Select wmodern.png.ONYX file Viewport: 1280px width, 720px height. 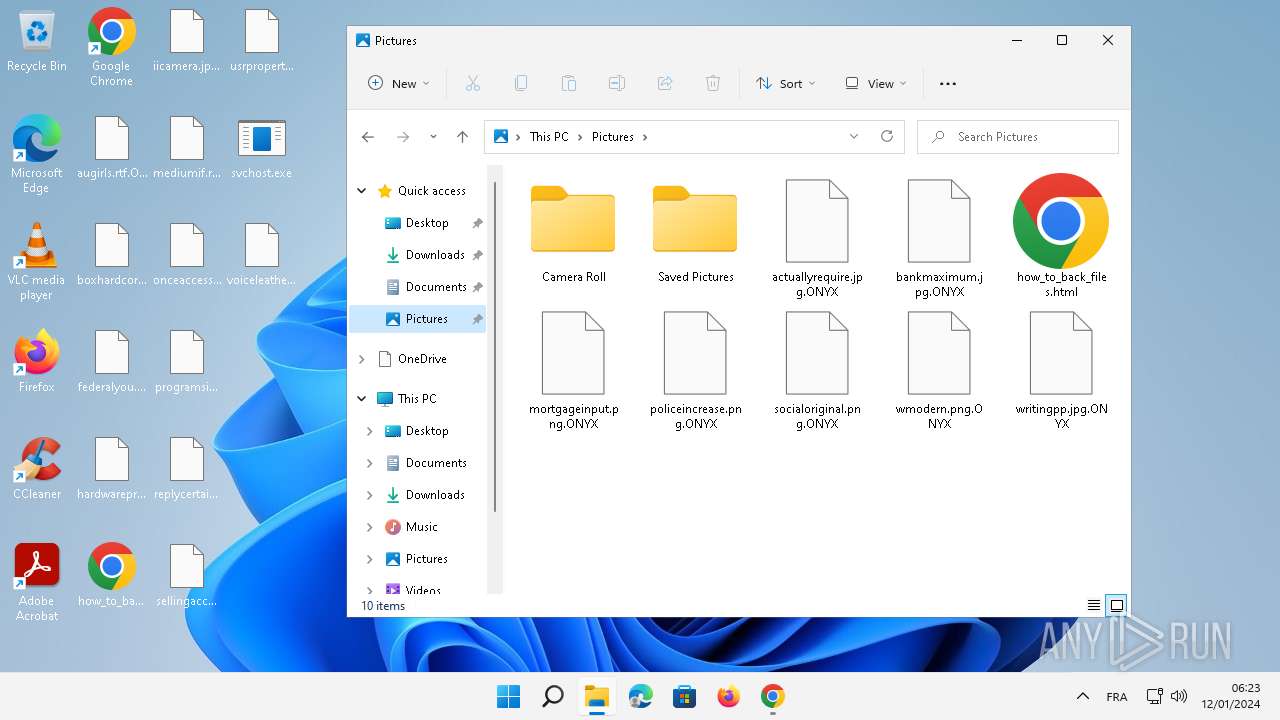(x=939, y=370)
